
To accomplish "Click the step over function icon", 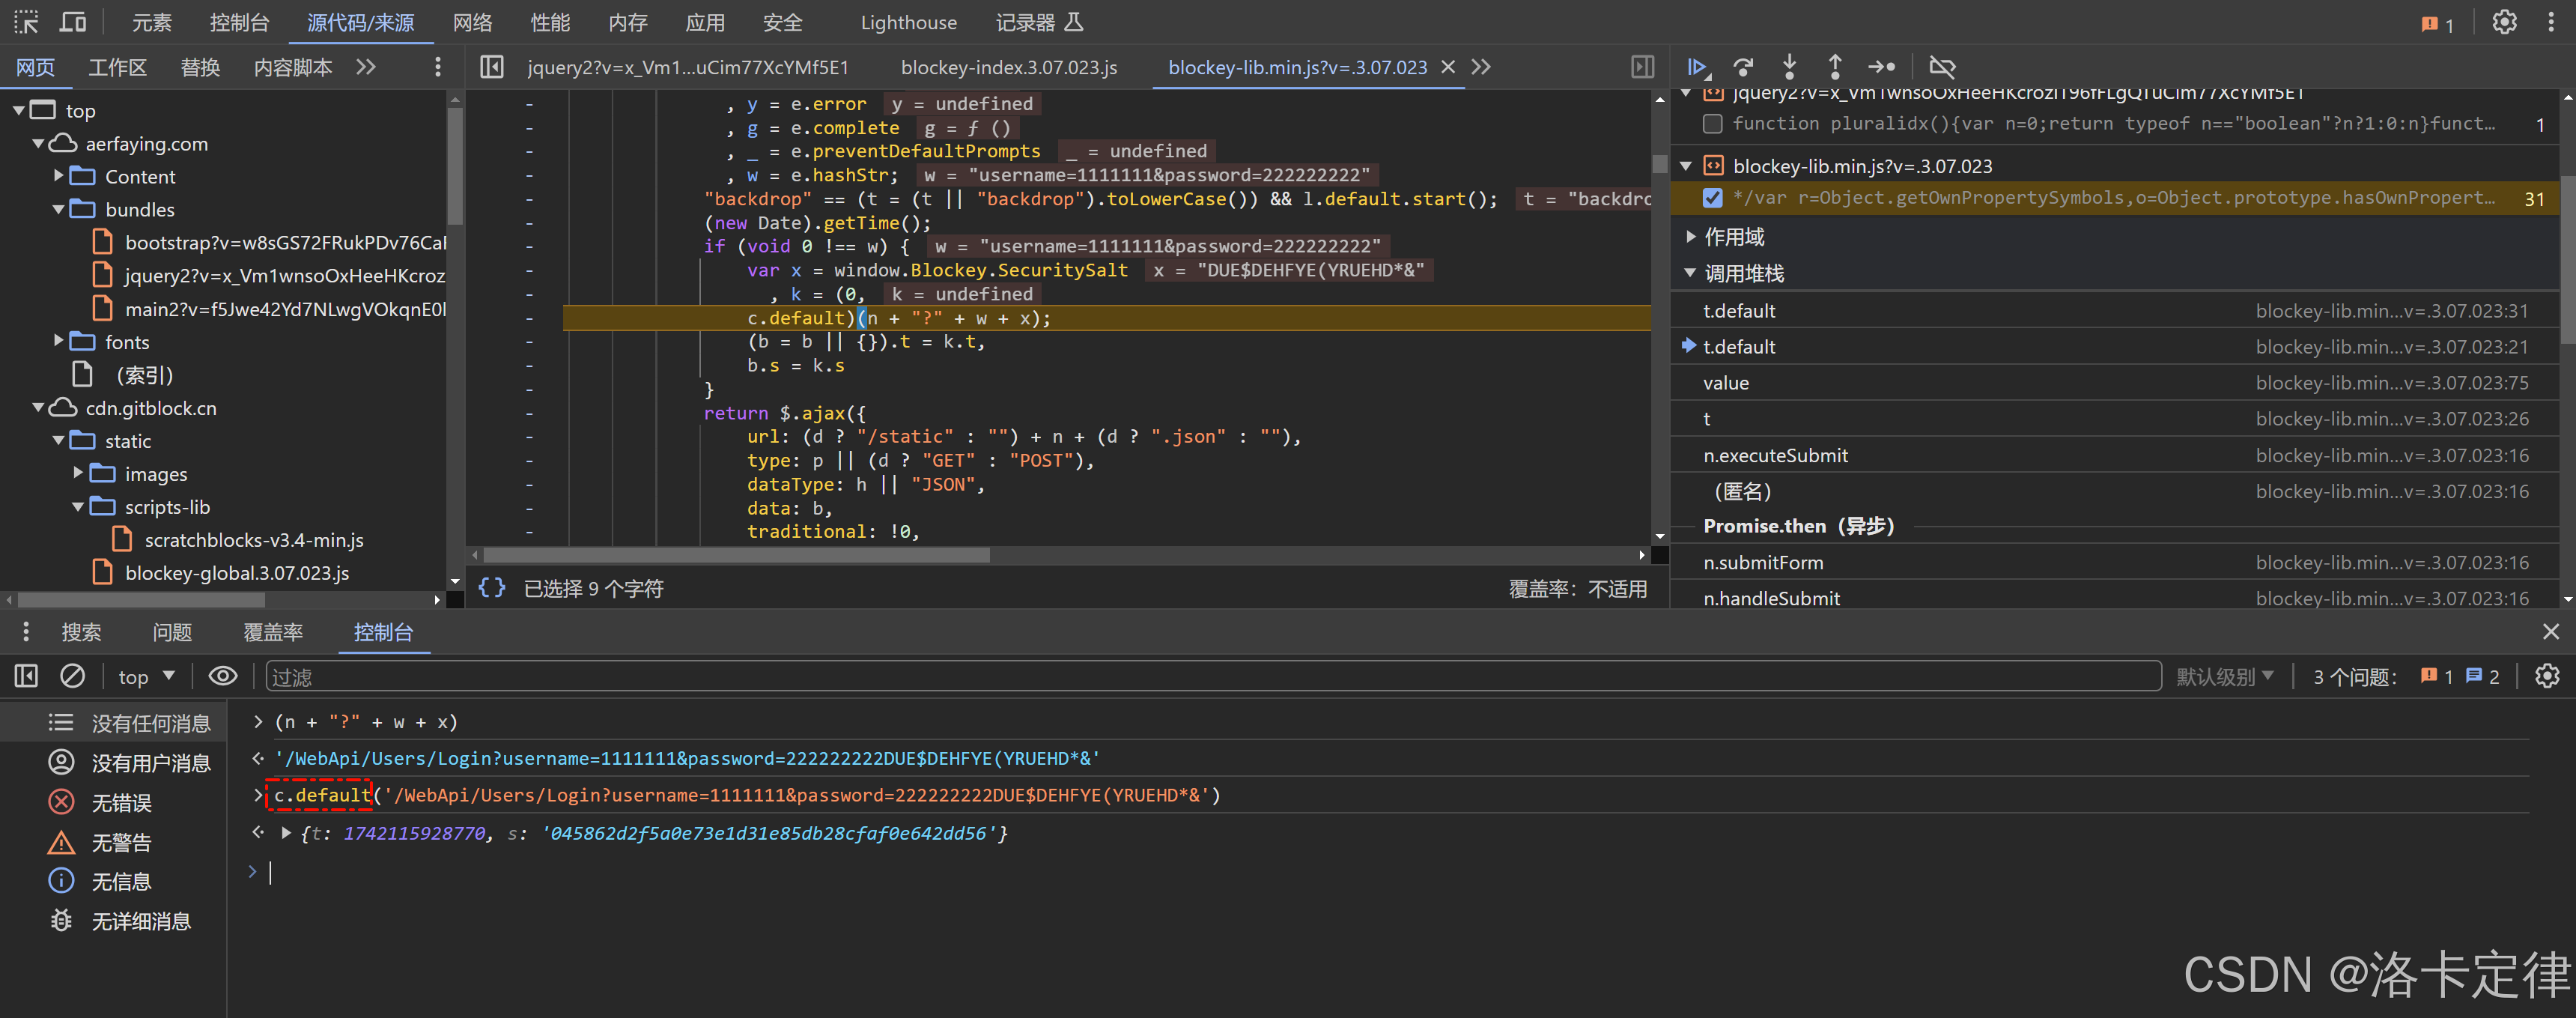I will (1743, 67).
